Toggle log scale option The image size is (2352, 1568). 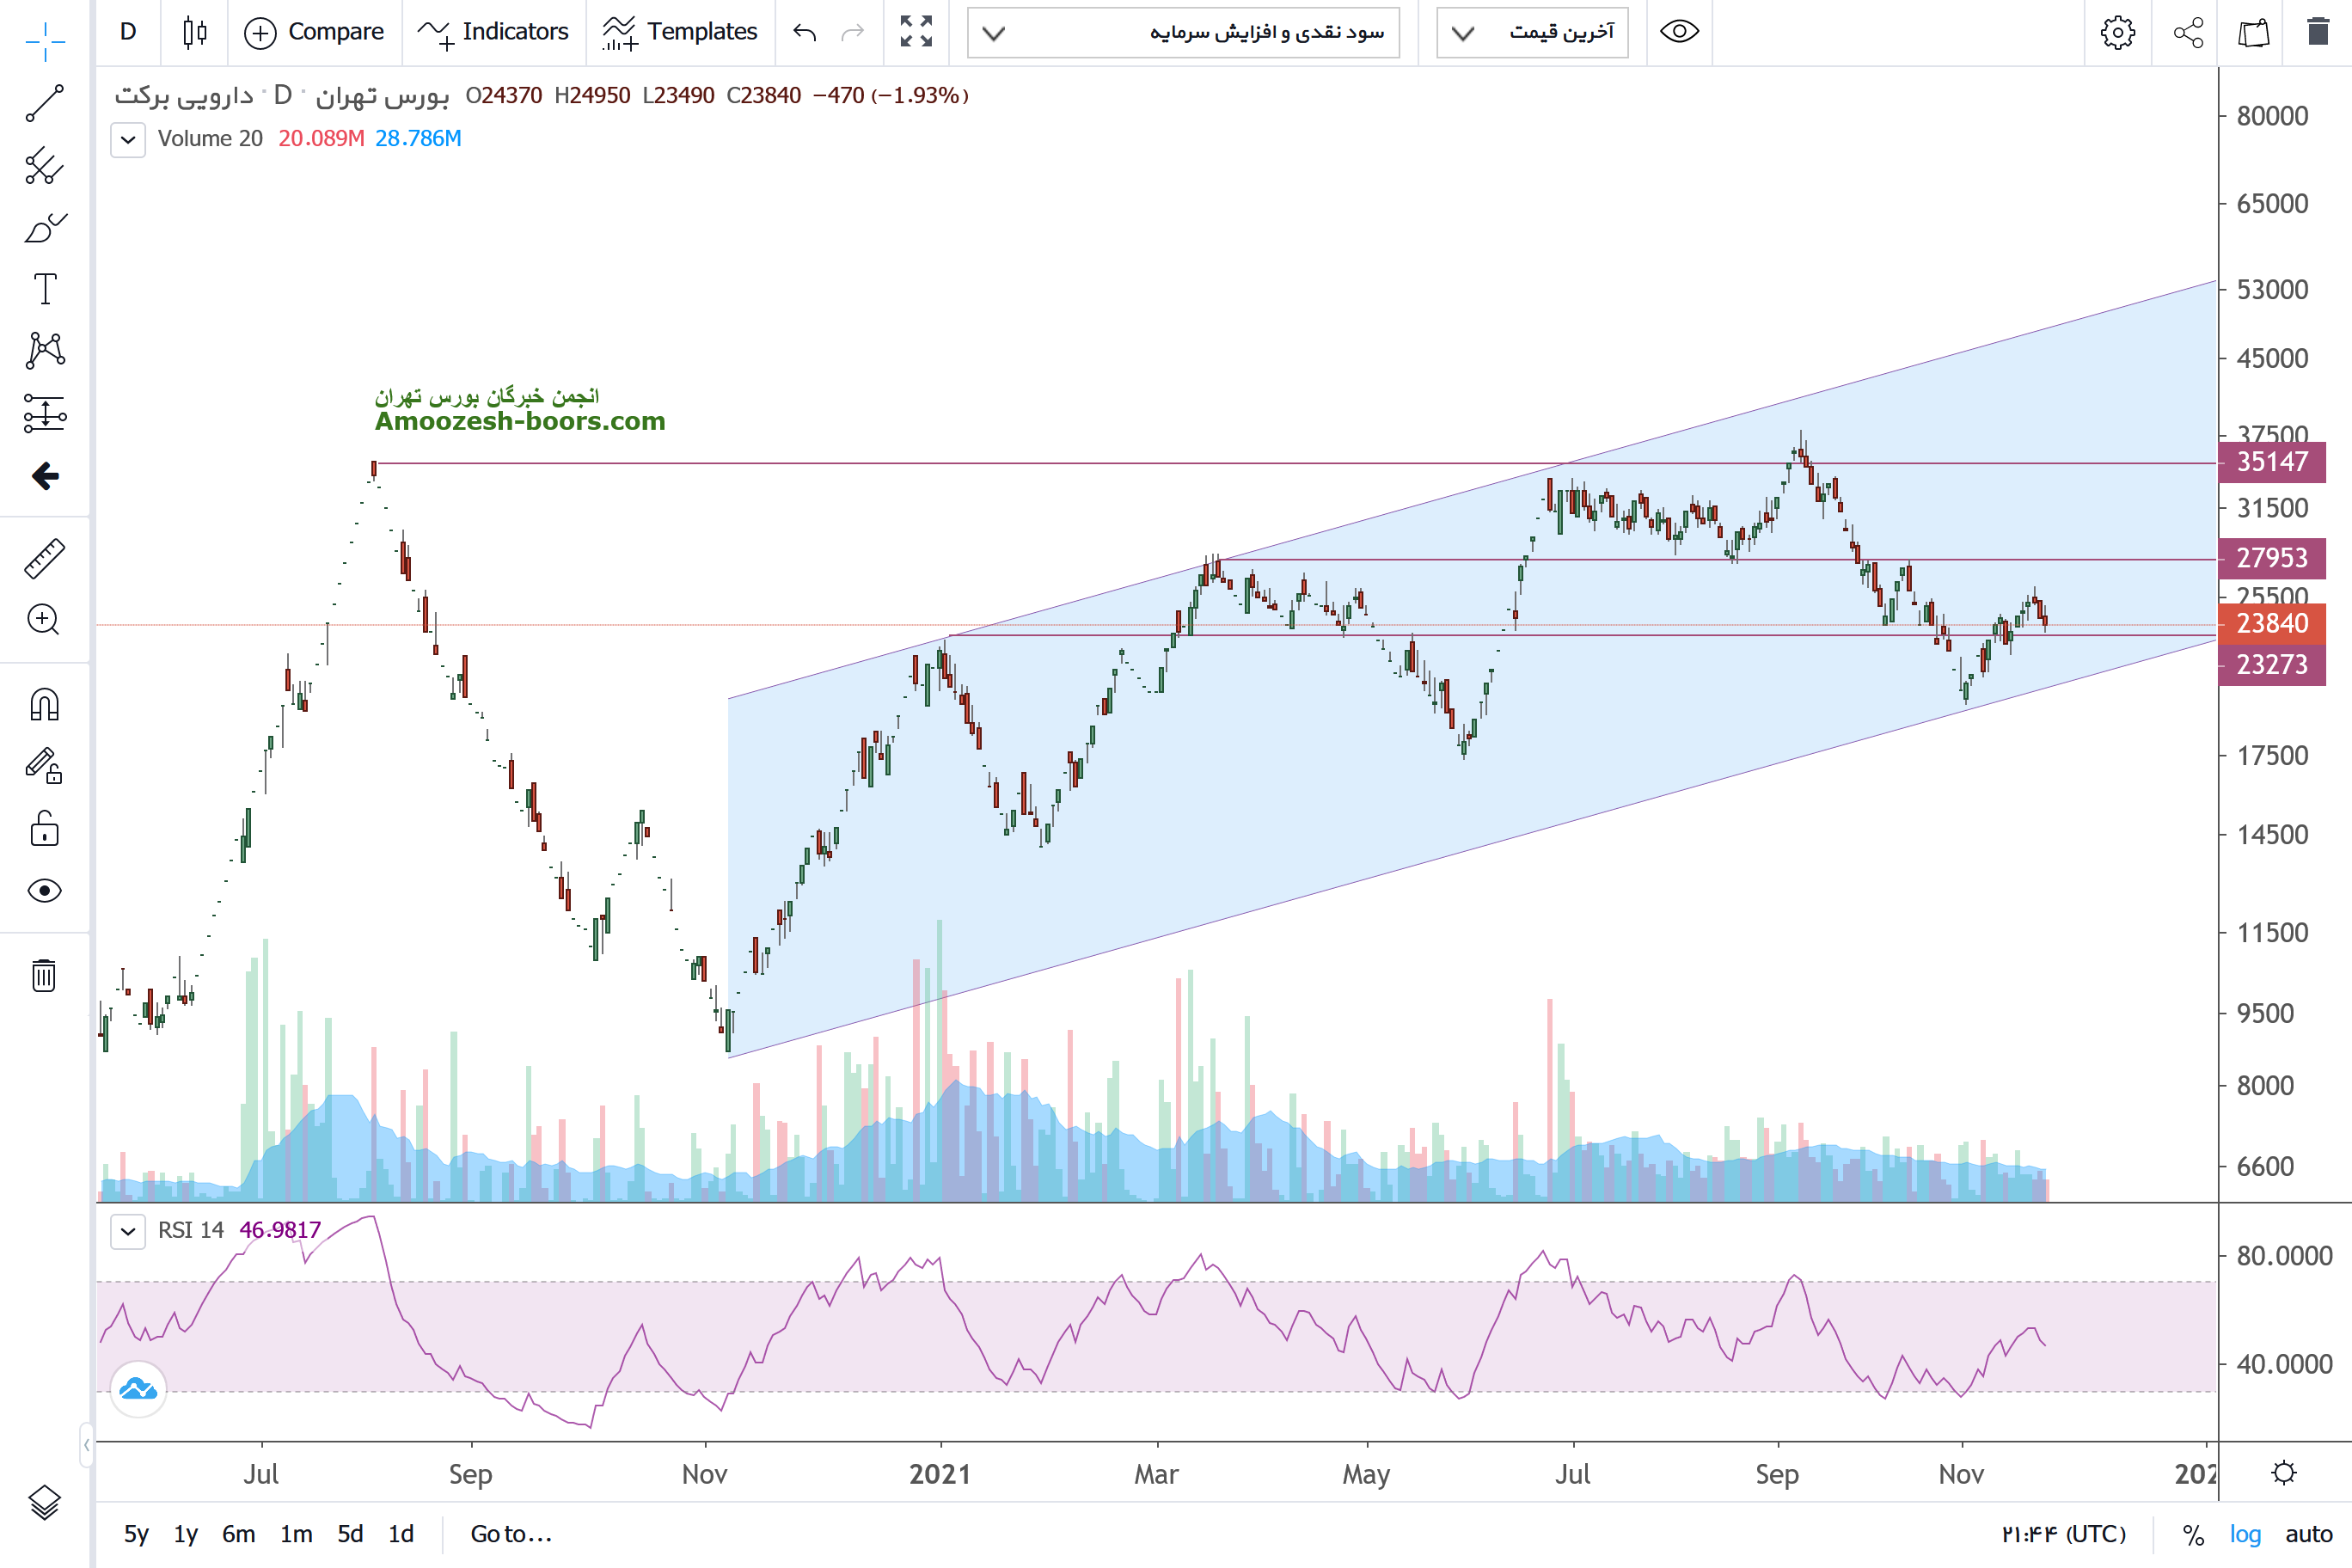(x=2245, y=1534)
